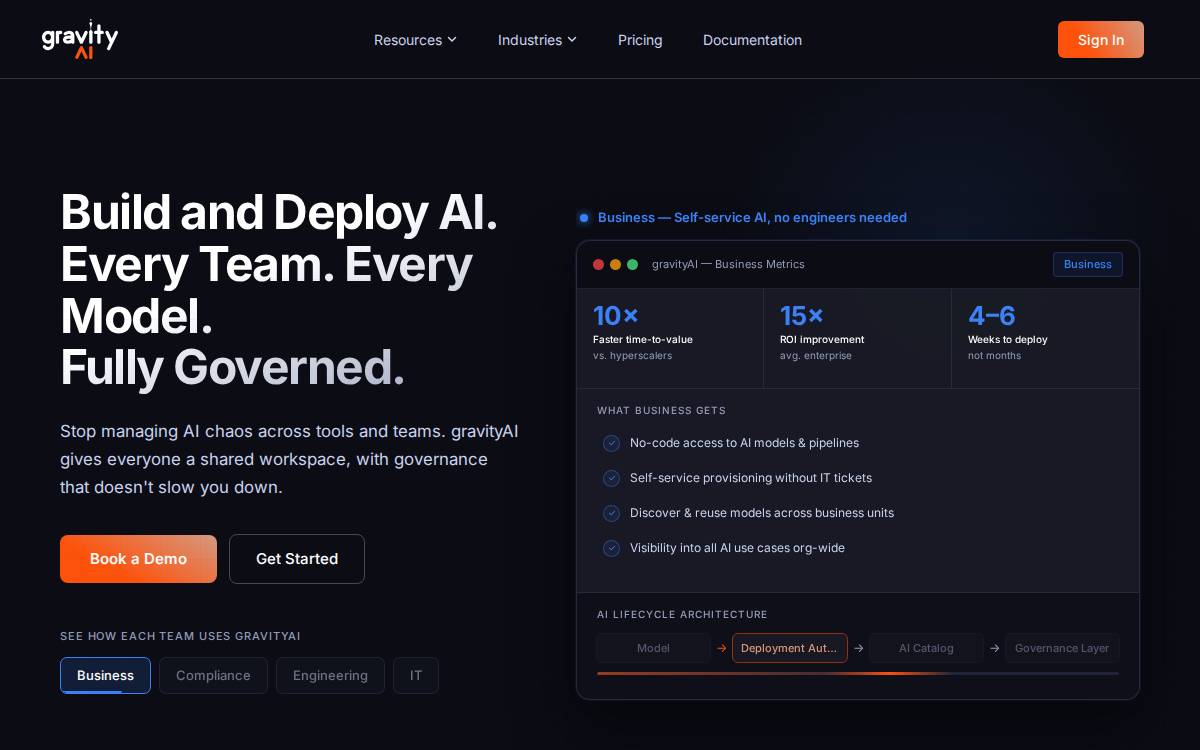The width and height of the screenshot is (1200, 750).
Task: Switch to the Compliance tab
Action: 213,675
